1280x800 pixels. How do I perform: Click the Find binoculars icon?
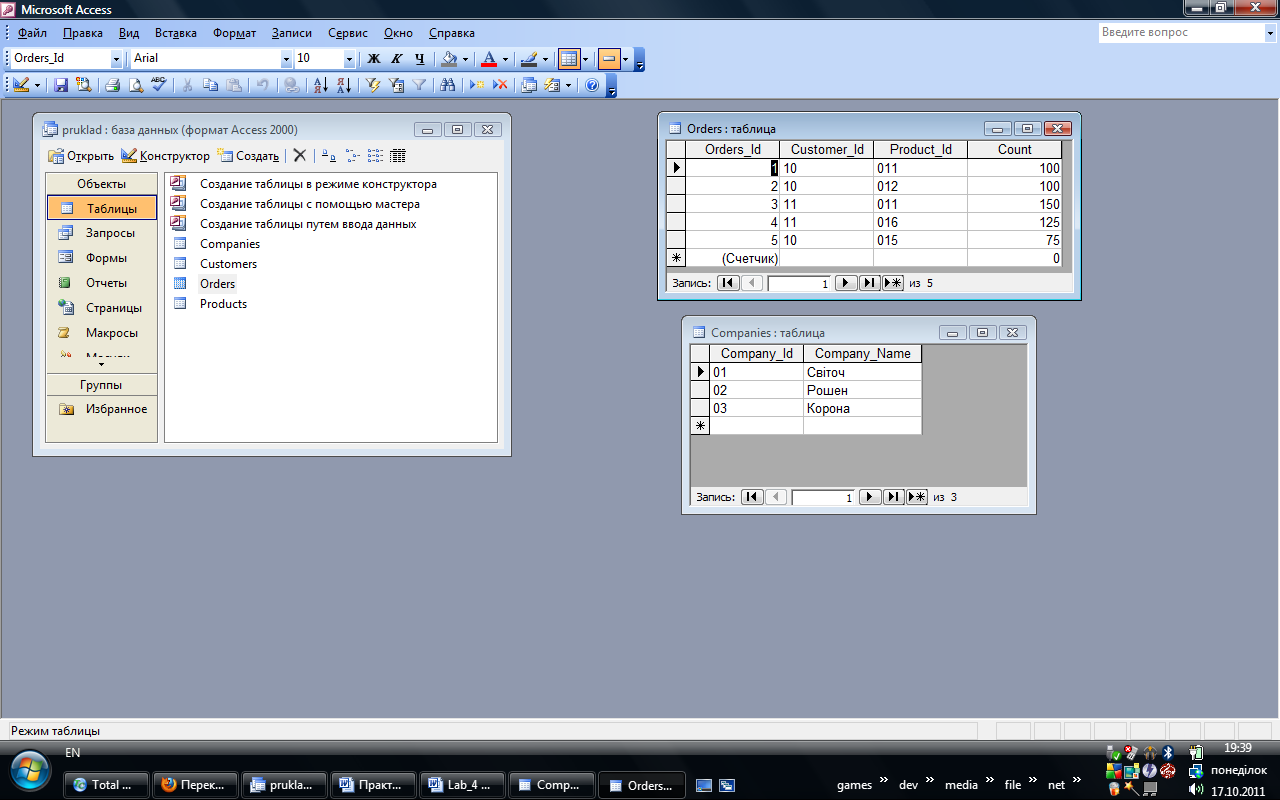tap(448, 86)
